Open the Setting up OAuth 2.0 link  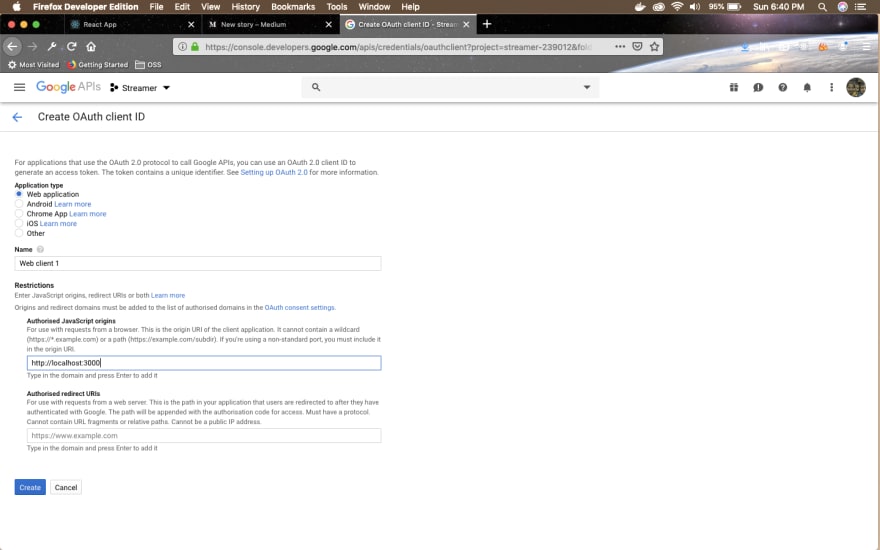click(x=274, y=172)
